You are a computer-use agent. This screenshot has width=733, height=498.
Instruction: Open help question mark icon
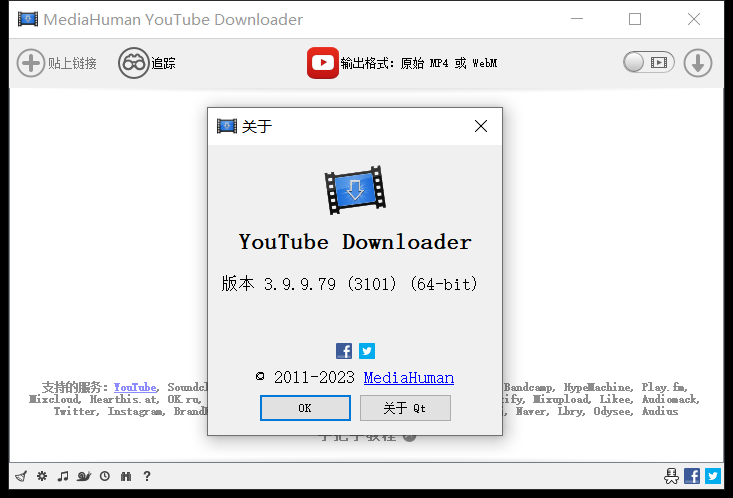pyautogui.click(x=147, y=476)
